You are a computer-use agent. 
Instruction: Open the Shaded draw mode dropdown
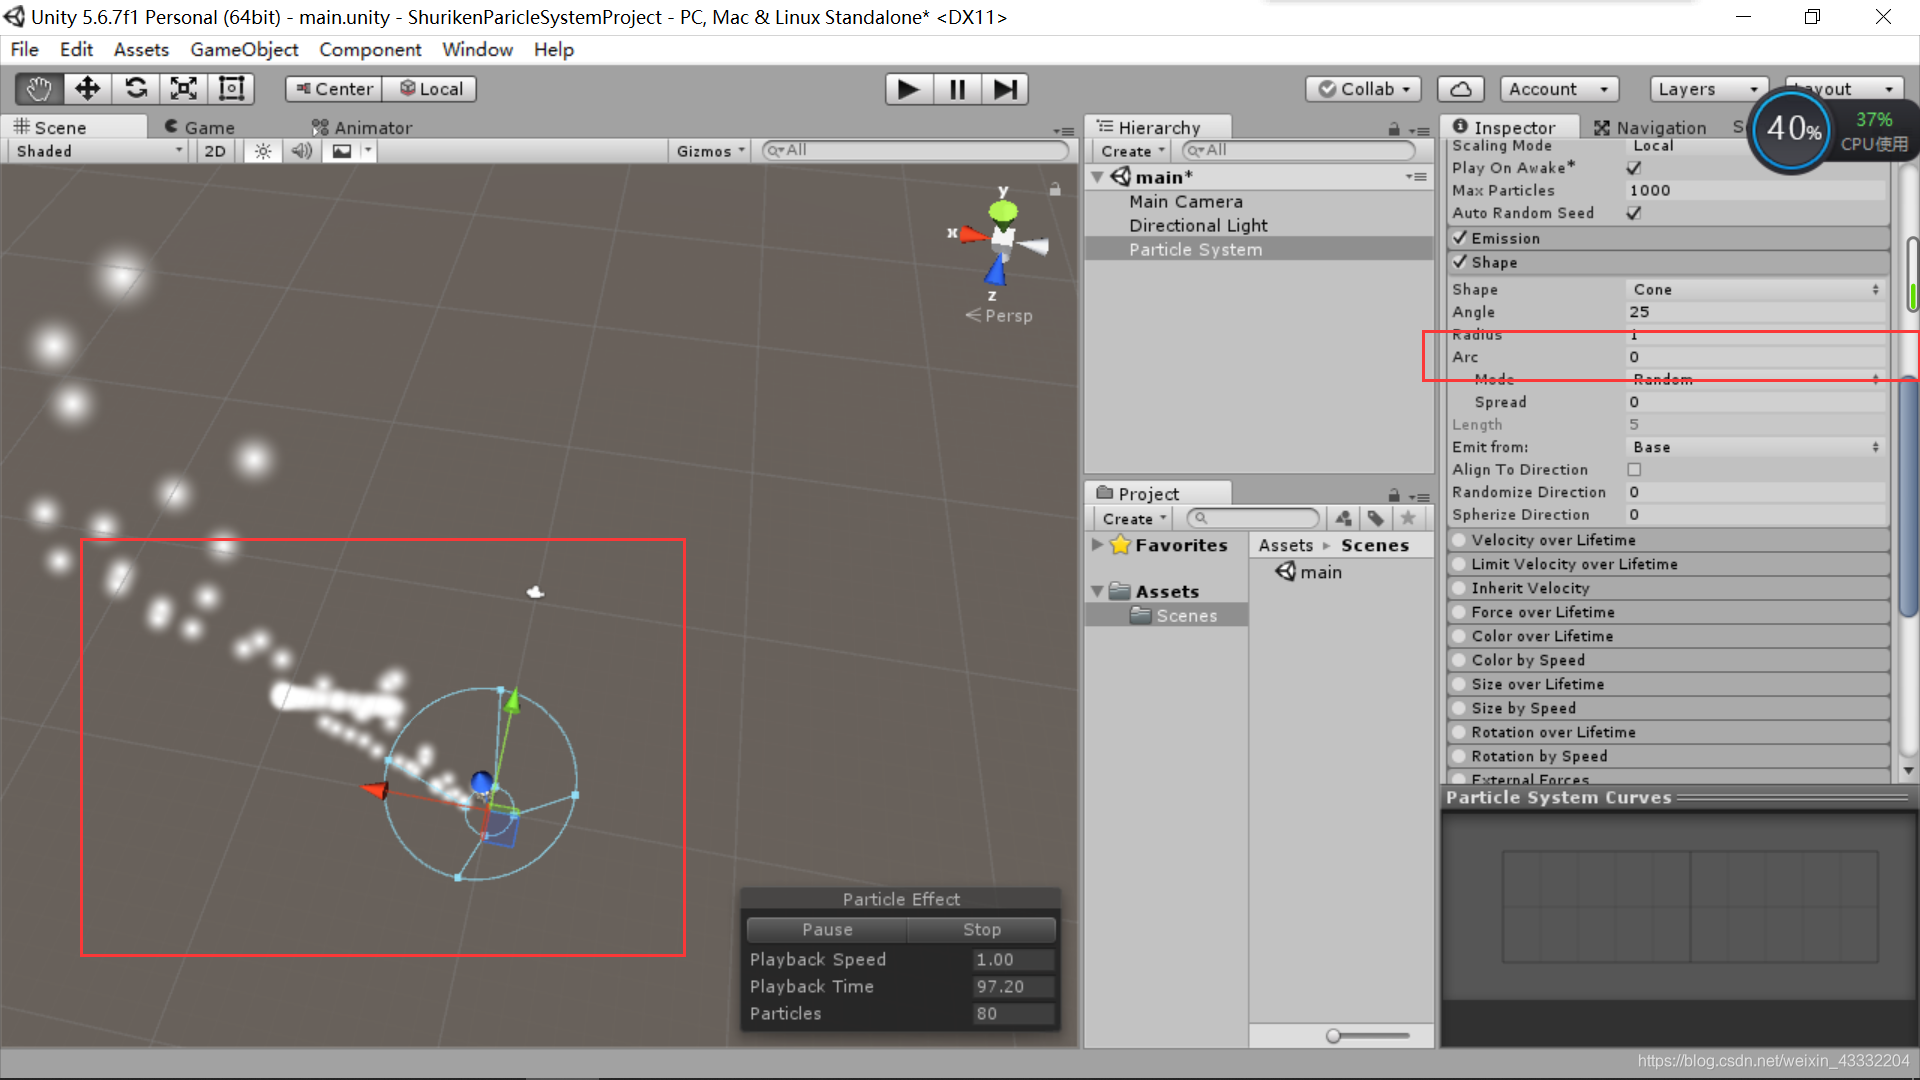tap(100, 151)
